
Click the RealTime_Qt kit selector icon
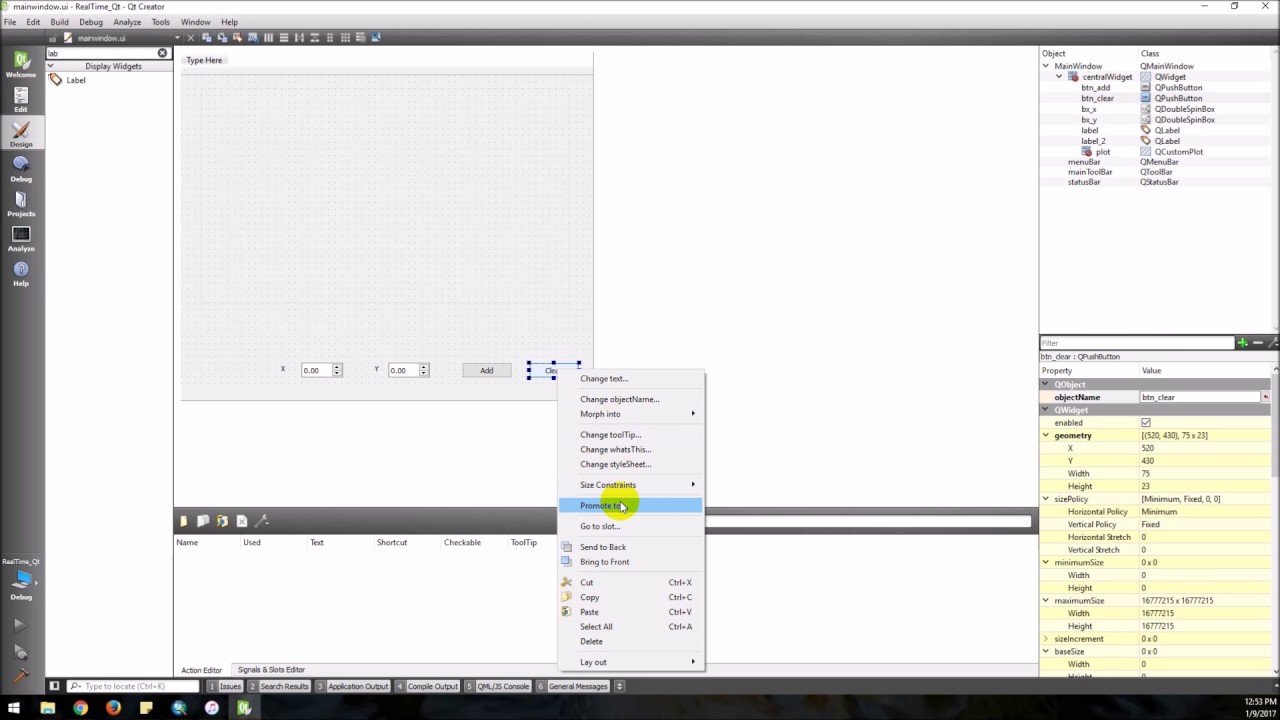click(x=21, y=580)
